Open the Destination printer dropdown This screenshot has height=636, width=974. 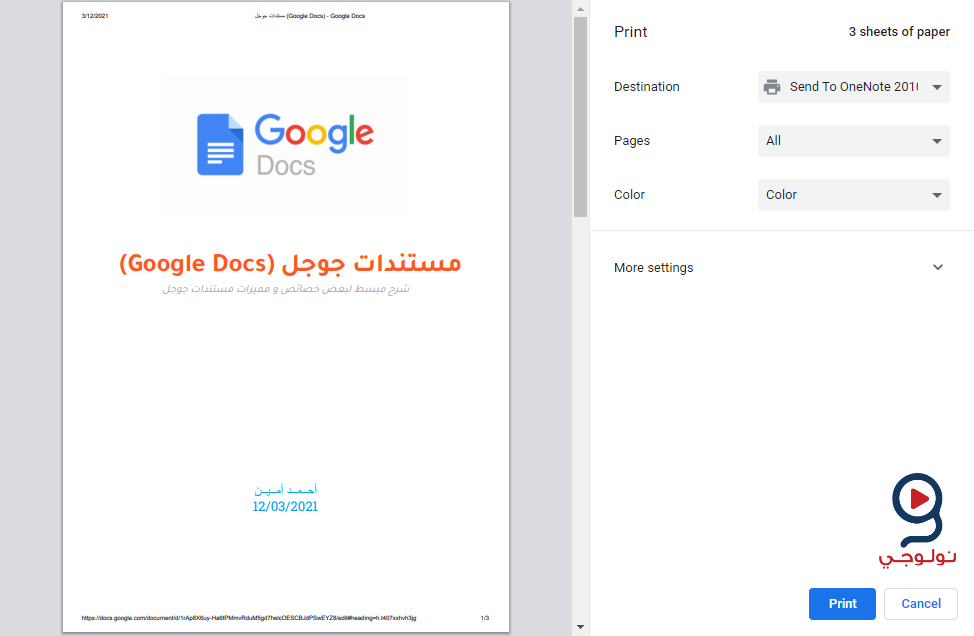click(x=853, y=87)
